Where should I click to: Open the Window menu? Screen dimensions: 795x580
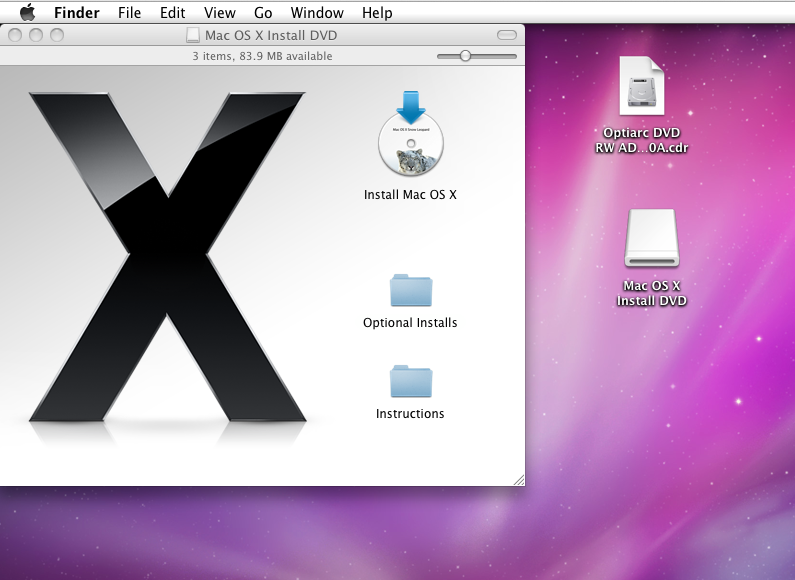click(317, 13)
